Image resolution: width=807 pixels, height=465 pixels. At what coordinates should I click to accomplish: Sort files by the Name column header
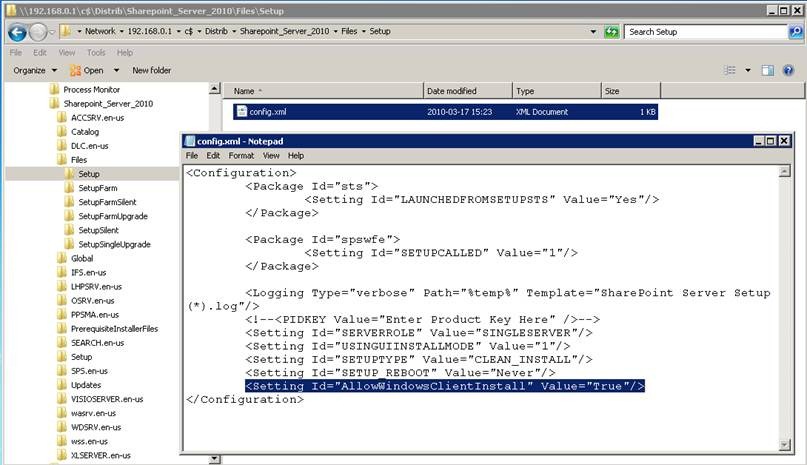click(x=323, y=91)
